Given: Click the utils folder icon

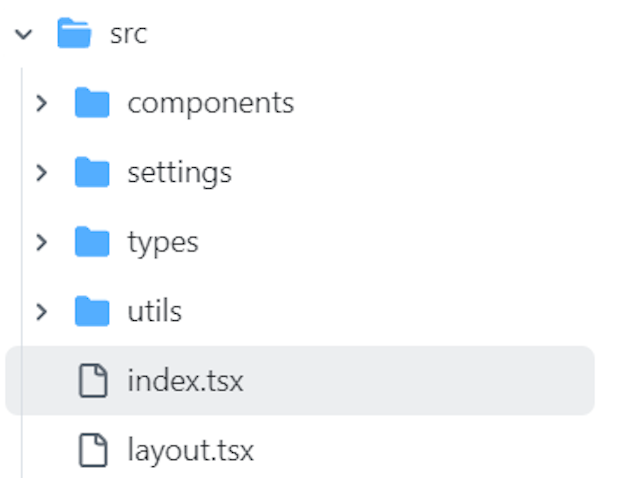Looking at the screenshot, I should (92, 311).
